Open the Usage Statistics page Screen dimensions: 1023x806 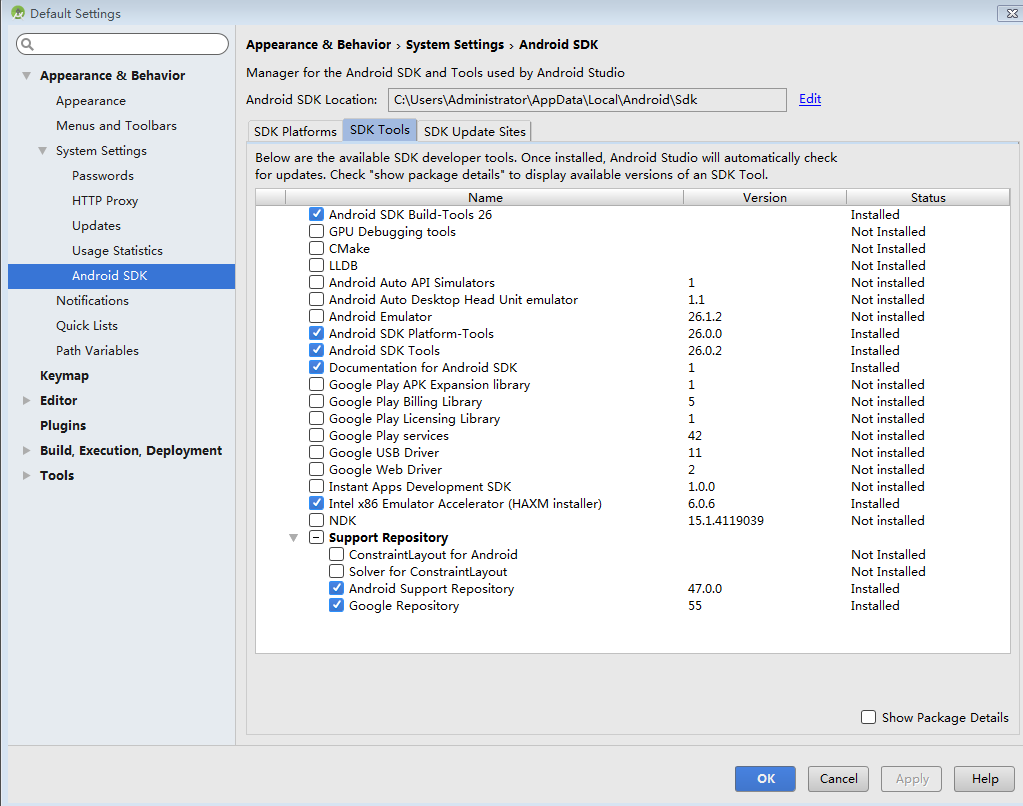(117, 251)
